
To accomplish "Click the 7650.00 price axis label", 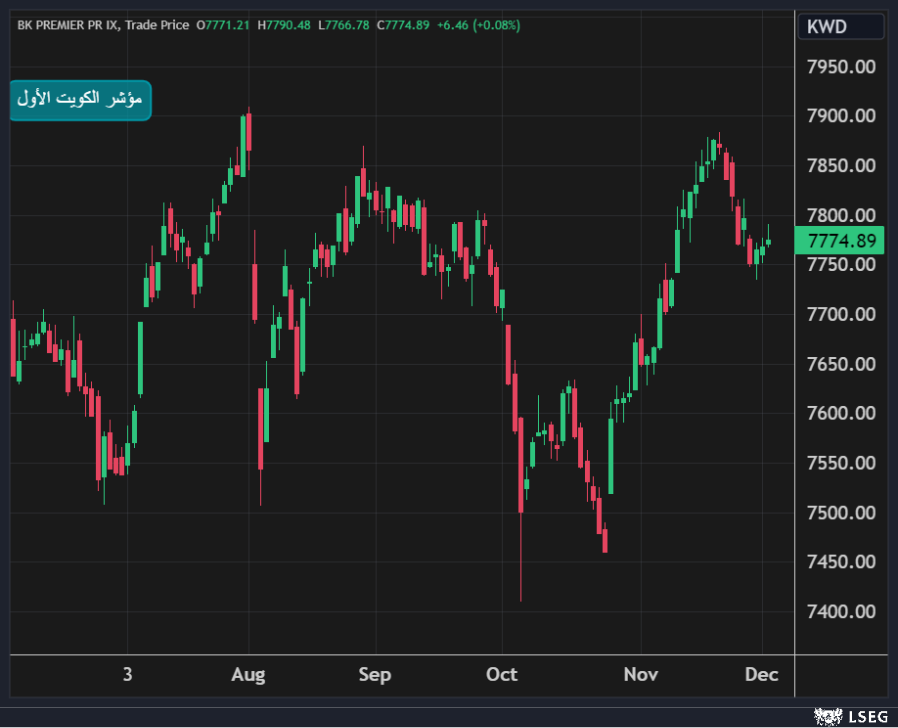I will click(841, 364).
